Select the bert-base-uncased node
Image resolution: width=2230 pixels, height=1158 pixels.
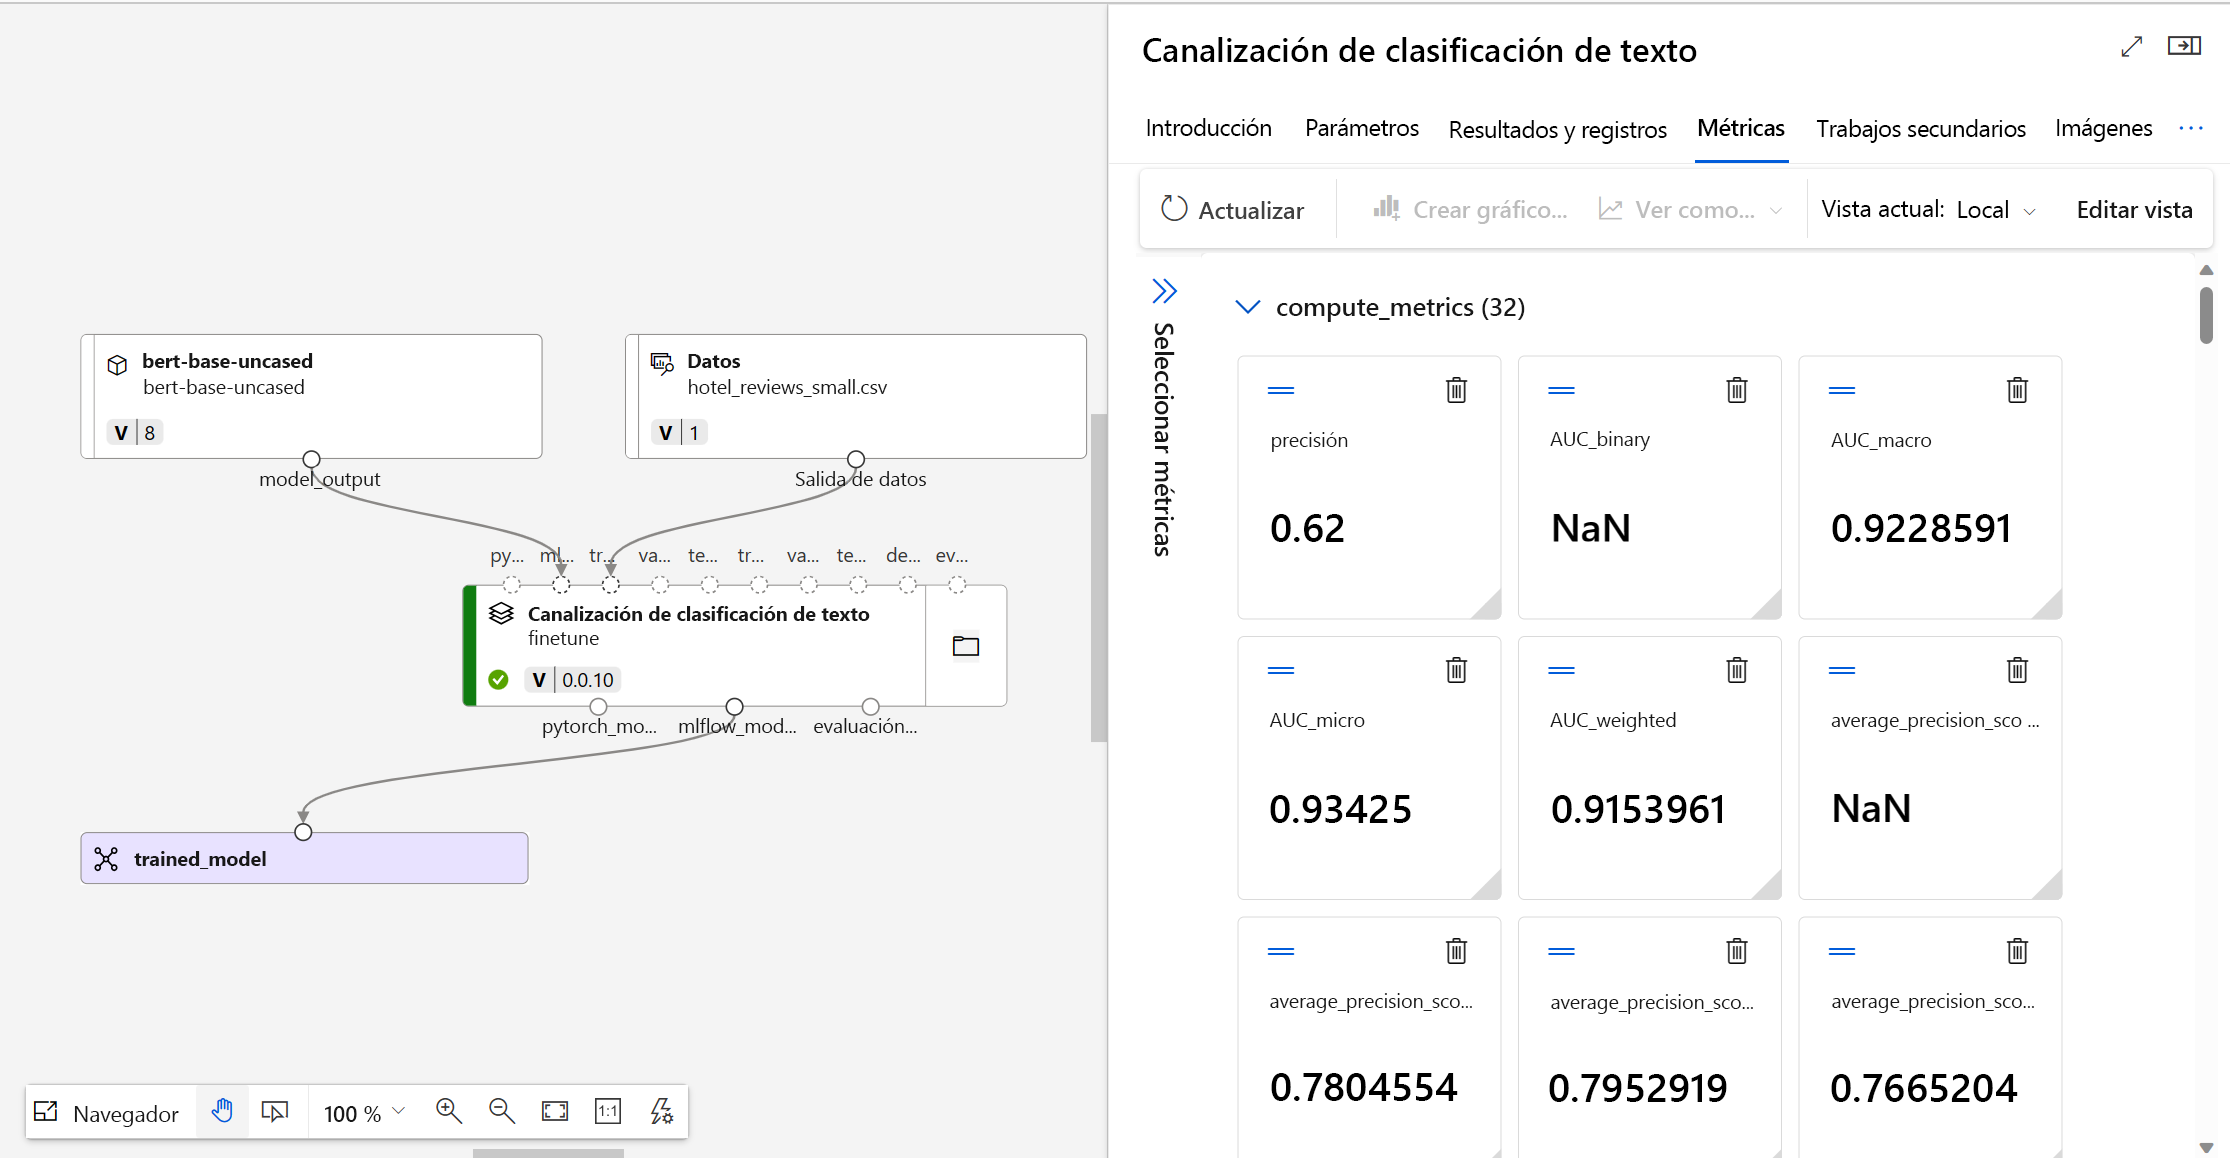coord(311,396)
